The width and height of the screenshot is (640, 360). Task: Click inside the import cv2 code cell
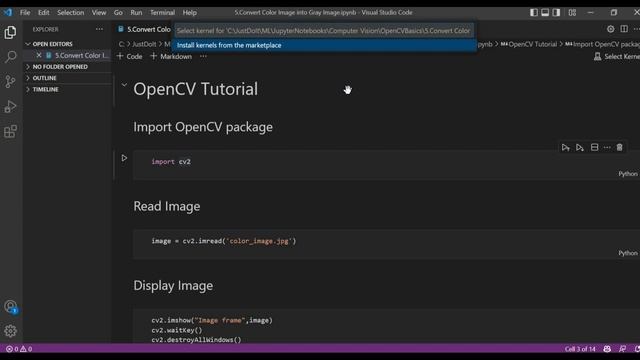386,164
